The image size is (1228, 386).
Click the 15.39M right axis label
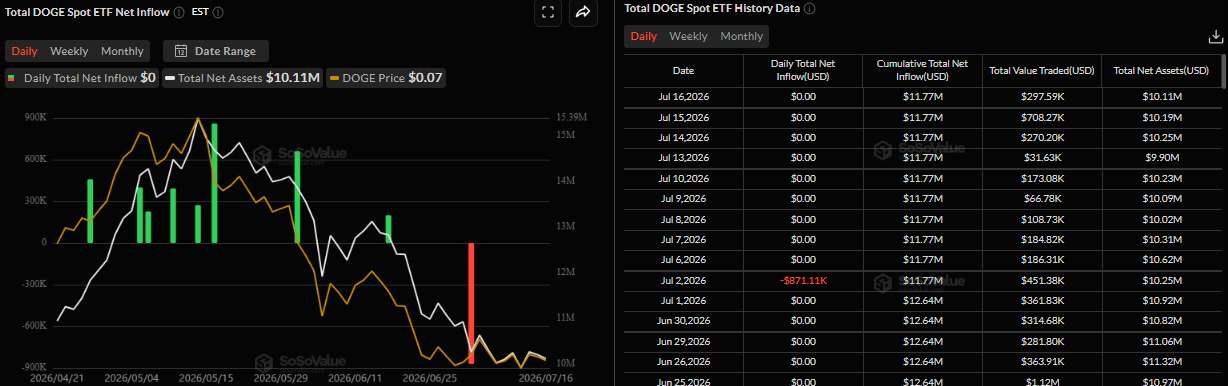(x=570, y=118)
